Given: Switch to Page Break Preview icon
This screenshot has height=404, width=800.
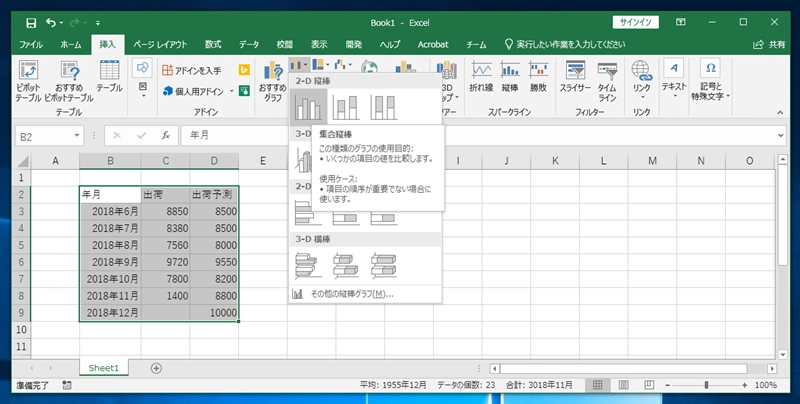Looking at the screenshot, I should 648,385.
